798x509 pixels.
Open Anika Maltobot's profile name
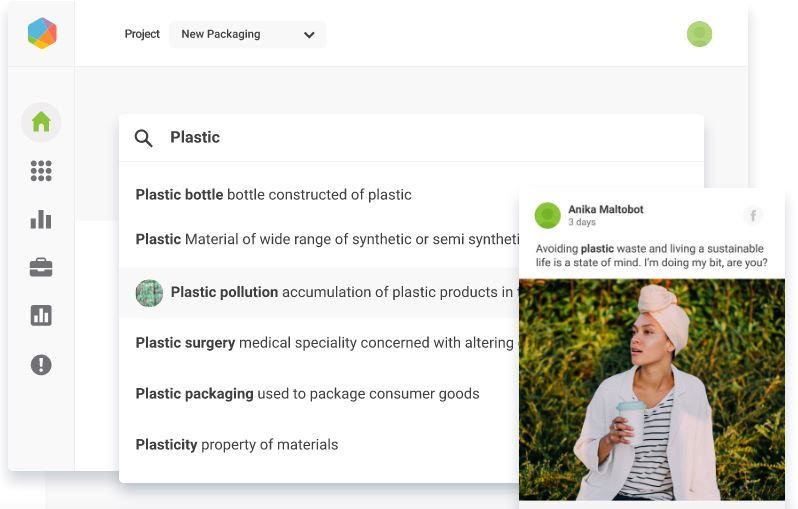(605, 209)
